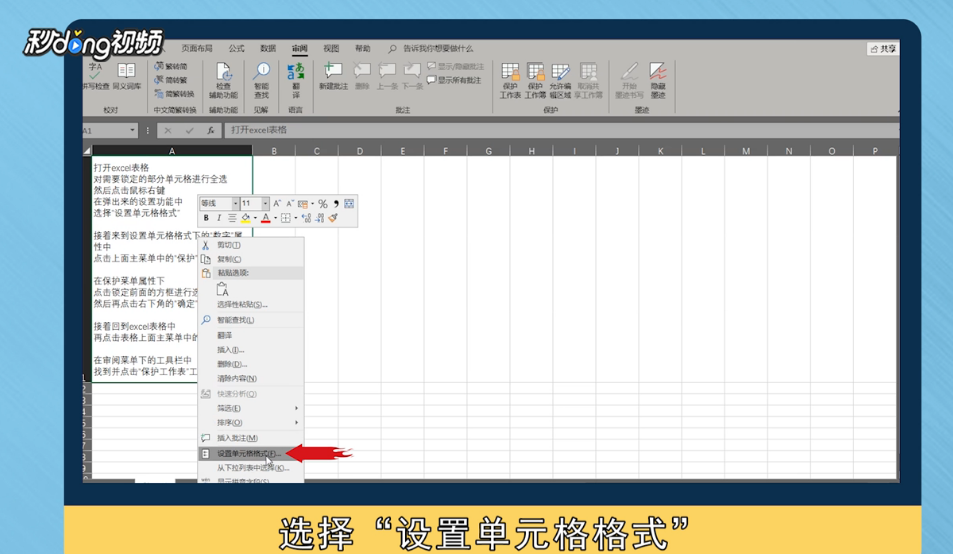
Task: Switch to 数据 ribbon tab
Action: click(268, 48)
